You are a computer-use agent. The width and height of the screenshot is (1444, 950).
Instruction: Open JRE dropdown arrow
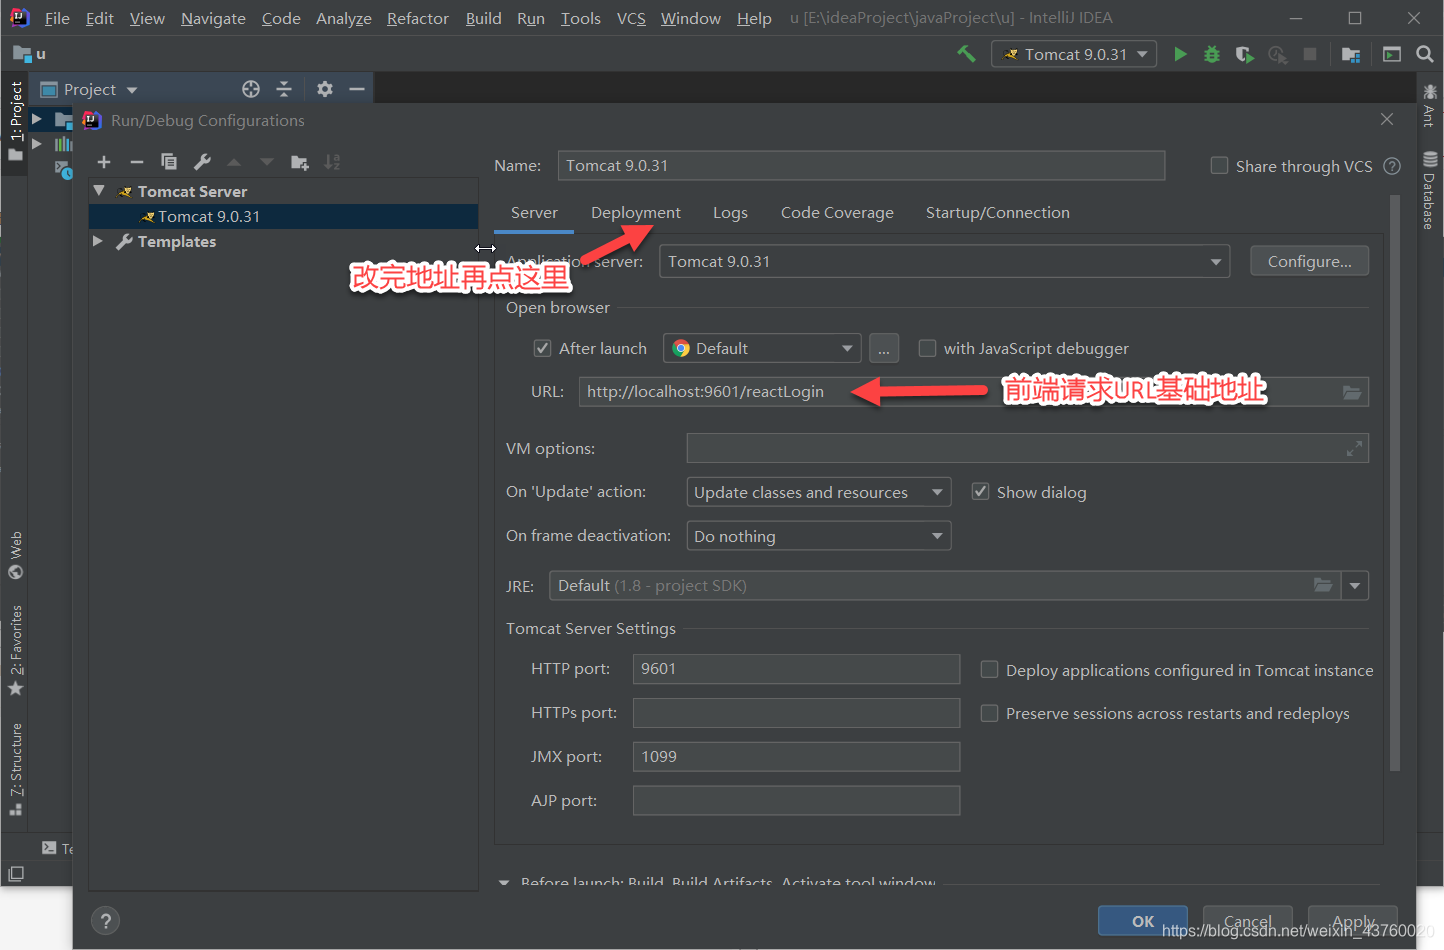click(x=1355, y=586)
